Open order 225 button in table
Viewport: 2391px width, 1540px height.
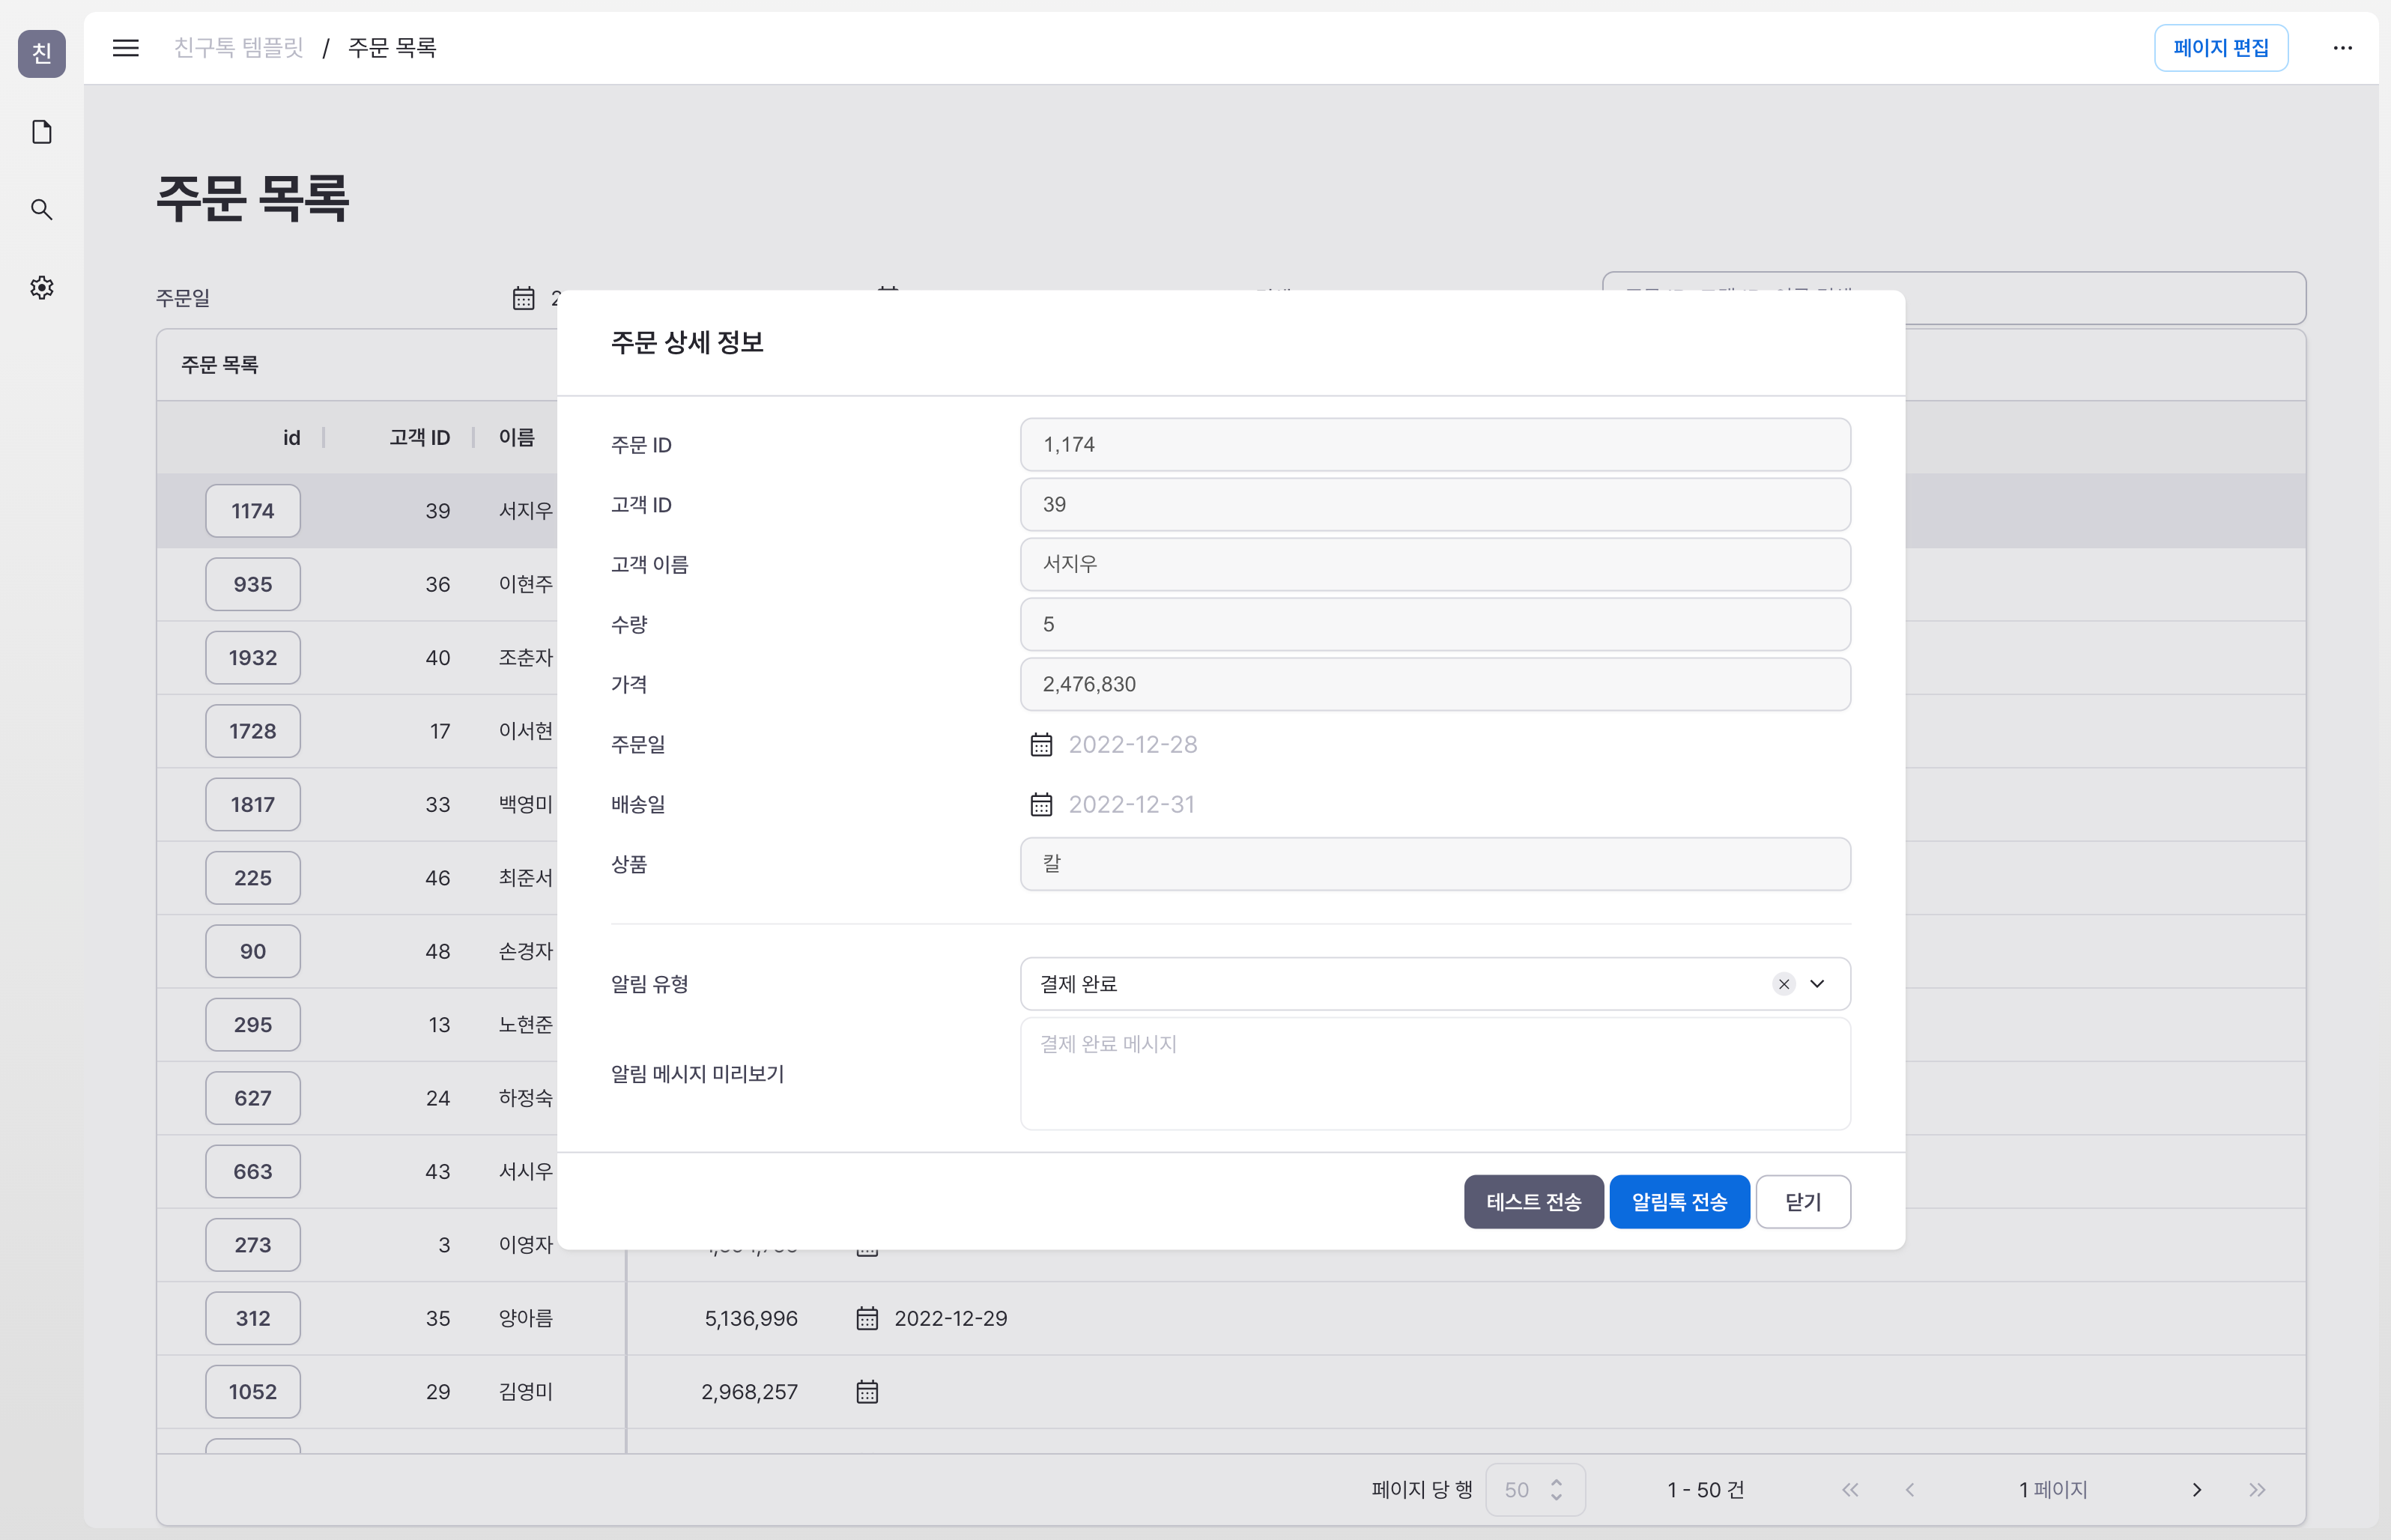(253, 878)
